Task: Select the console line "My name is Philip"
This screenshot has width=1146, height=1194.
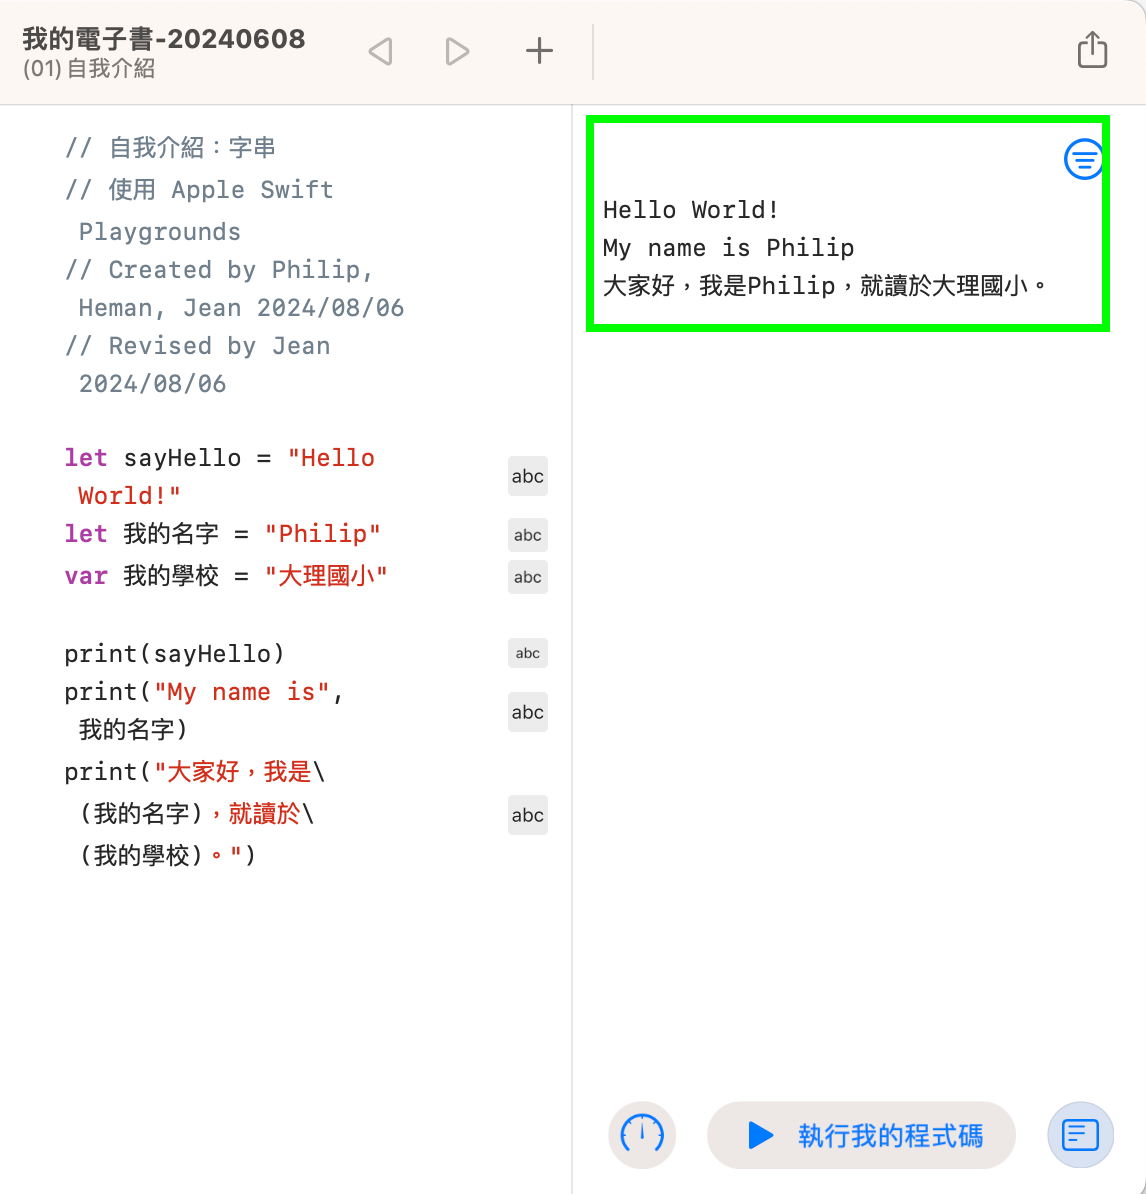Action: click(728, 248)
